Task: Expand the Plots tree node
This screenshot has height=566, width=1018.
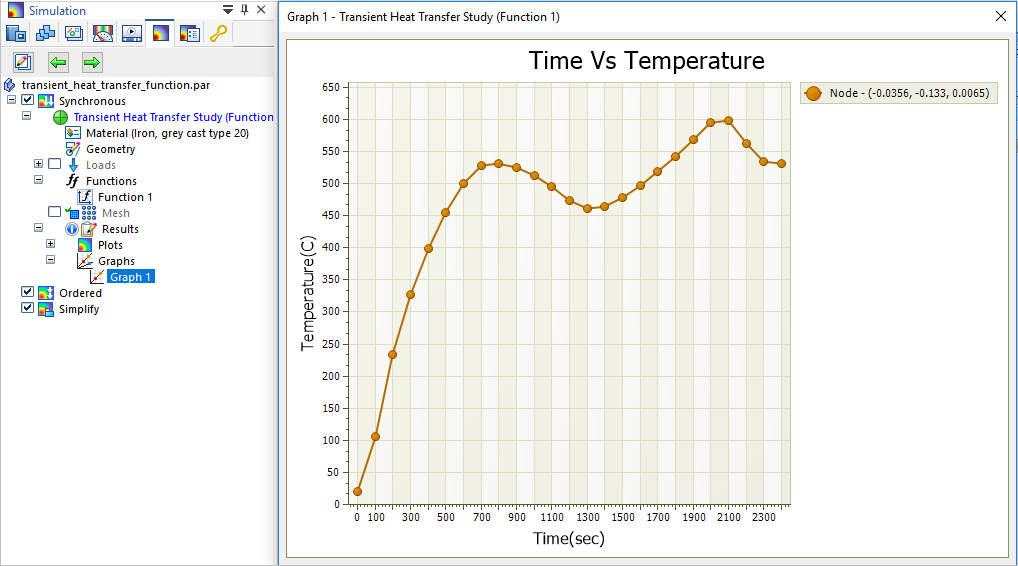Action: tap(50, 245)
